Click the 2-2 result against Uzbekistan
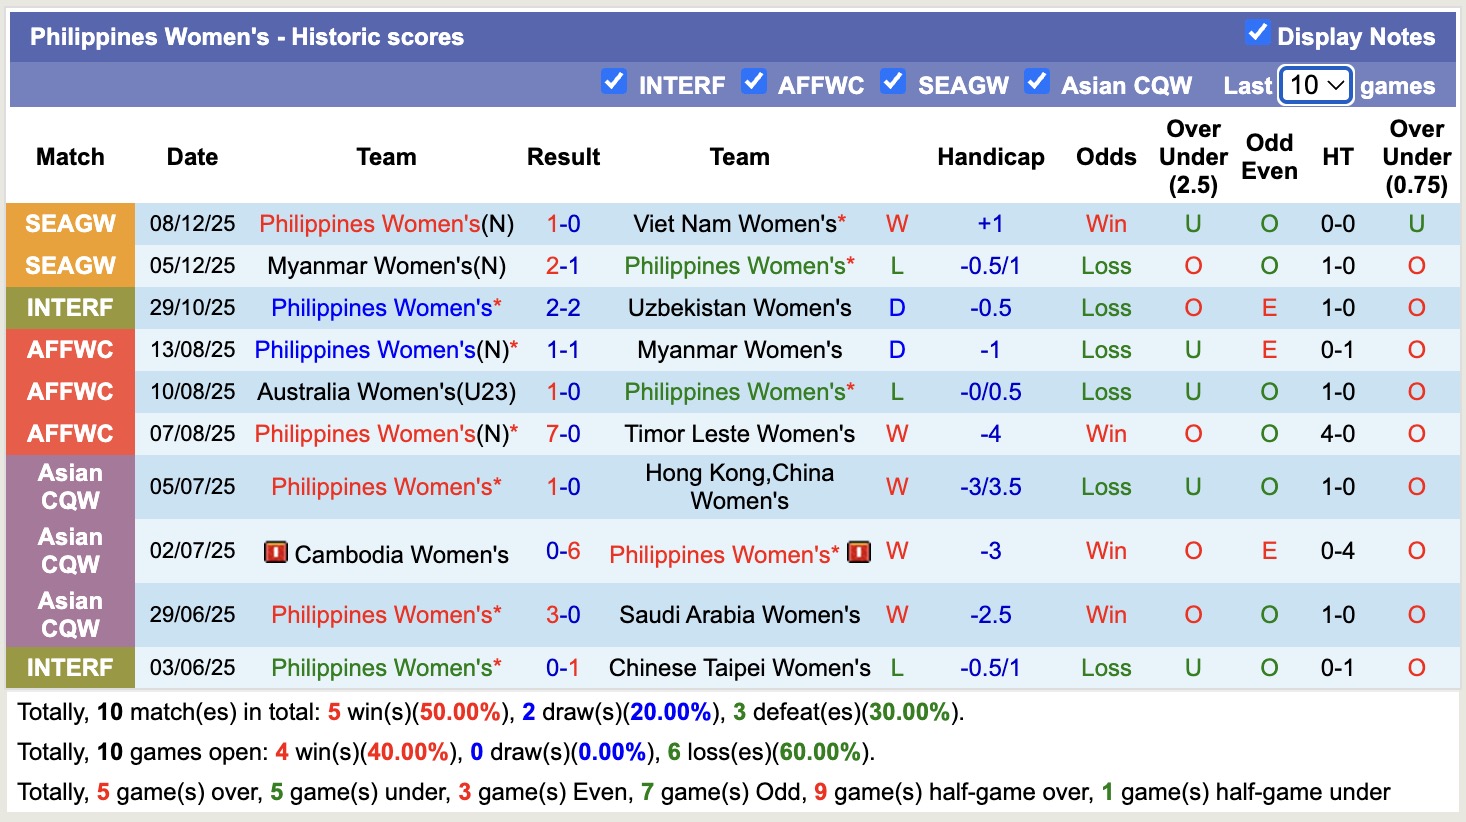The image size is (1466, 822). pos(563,308)
